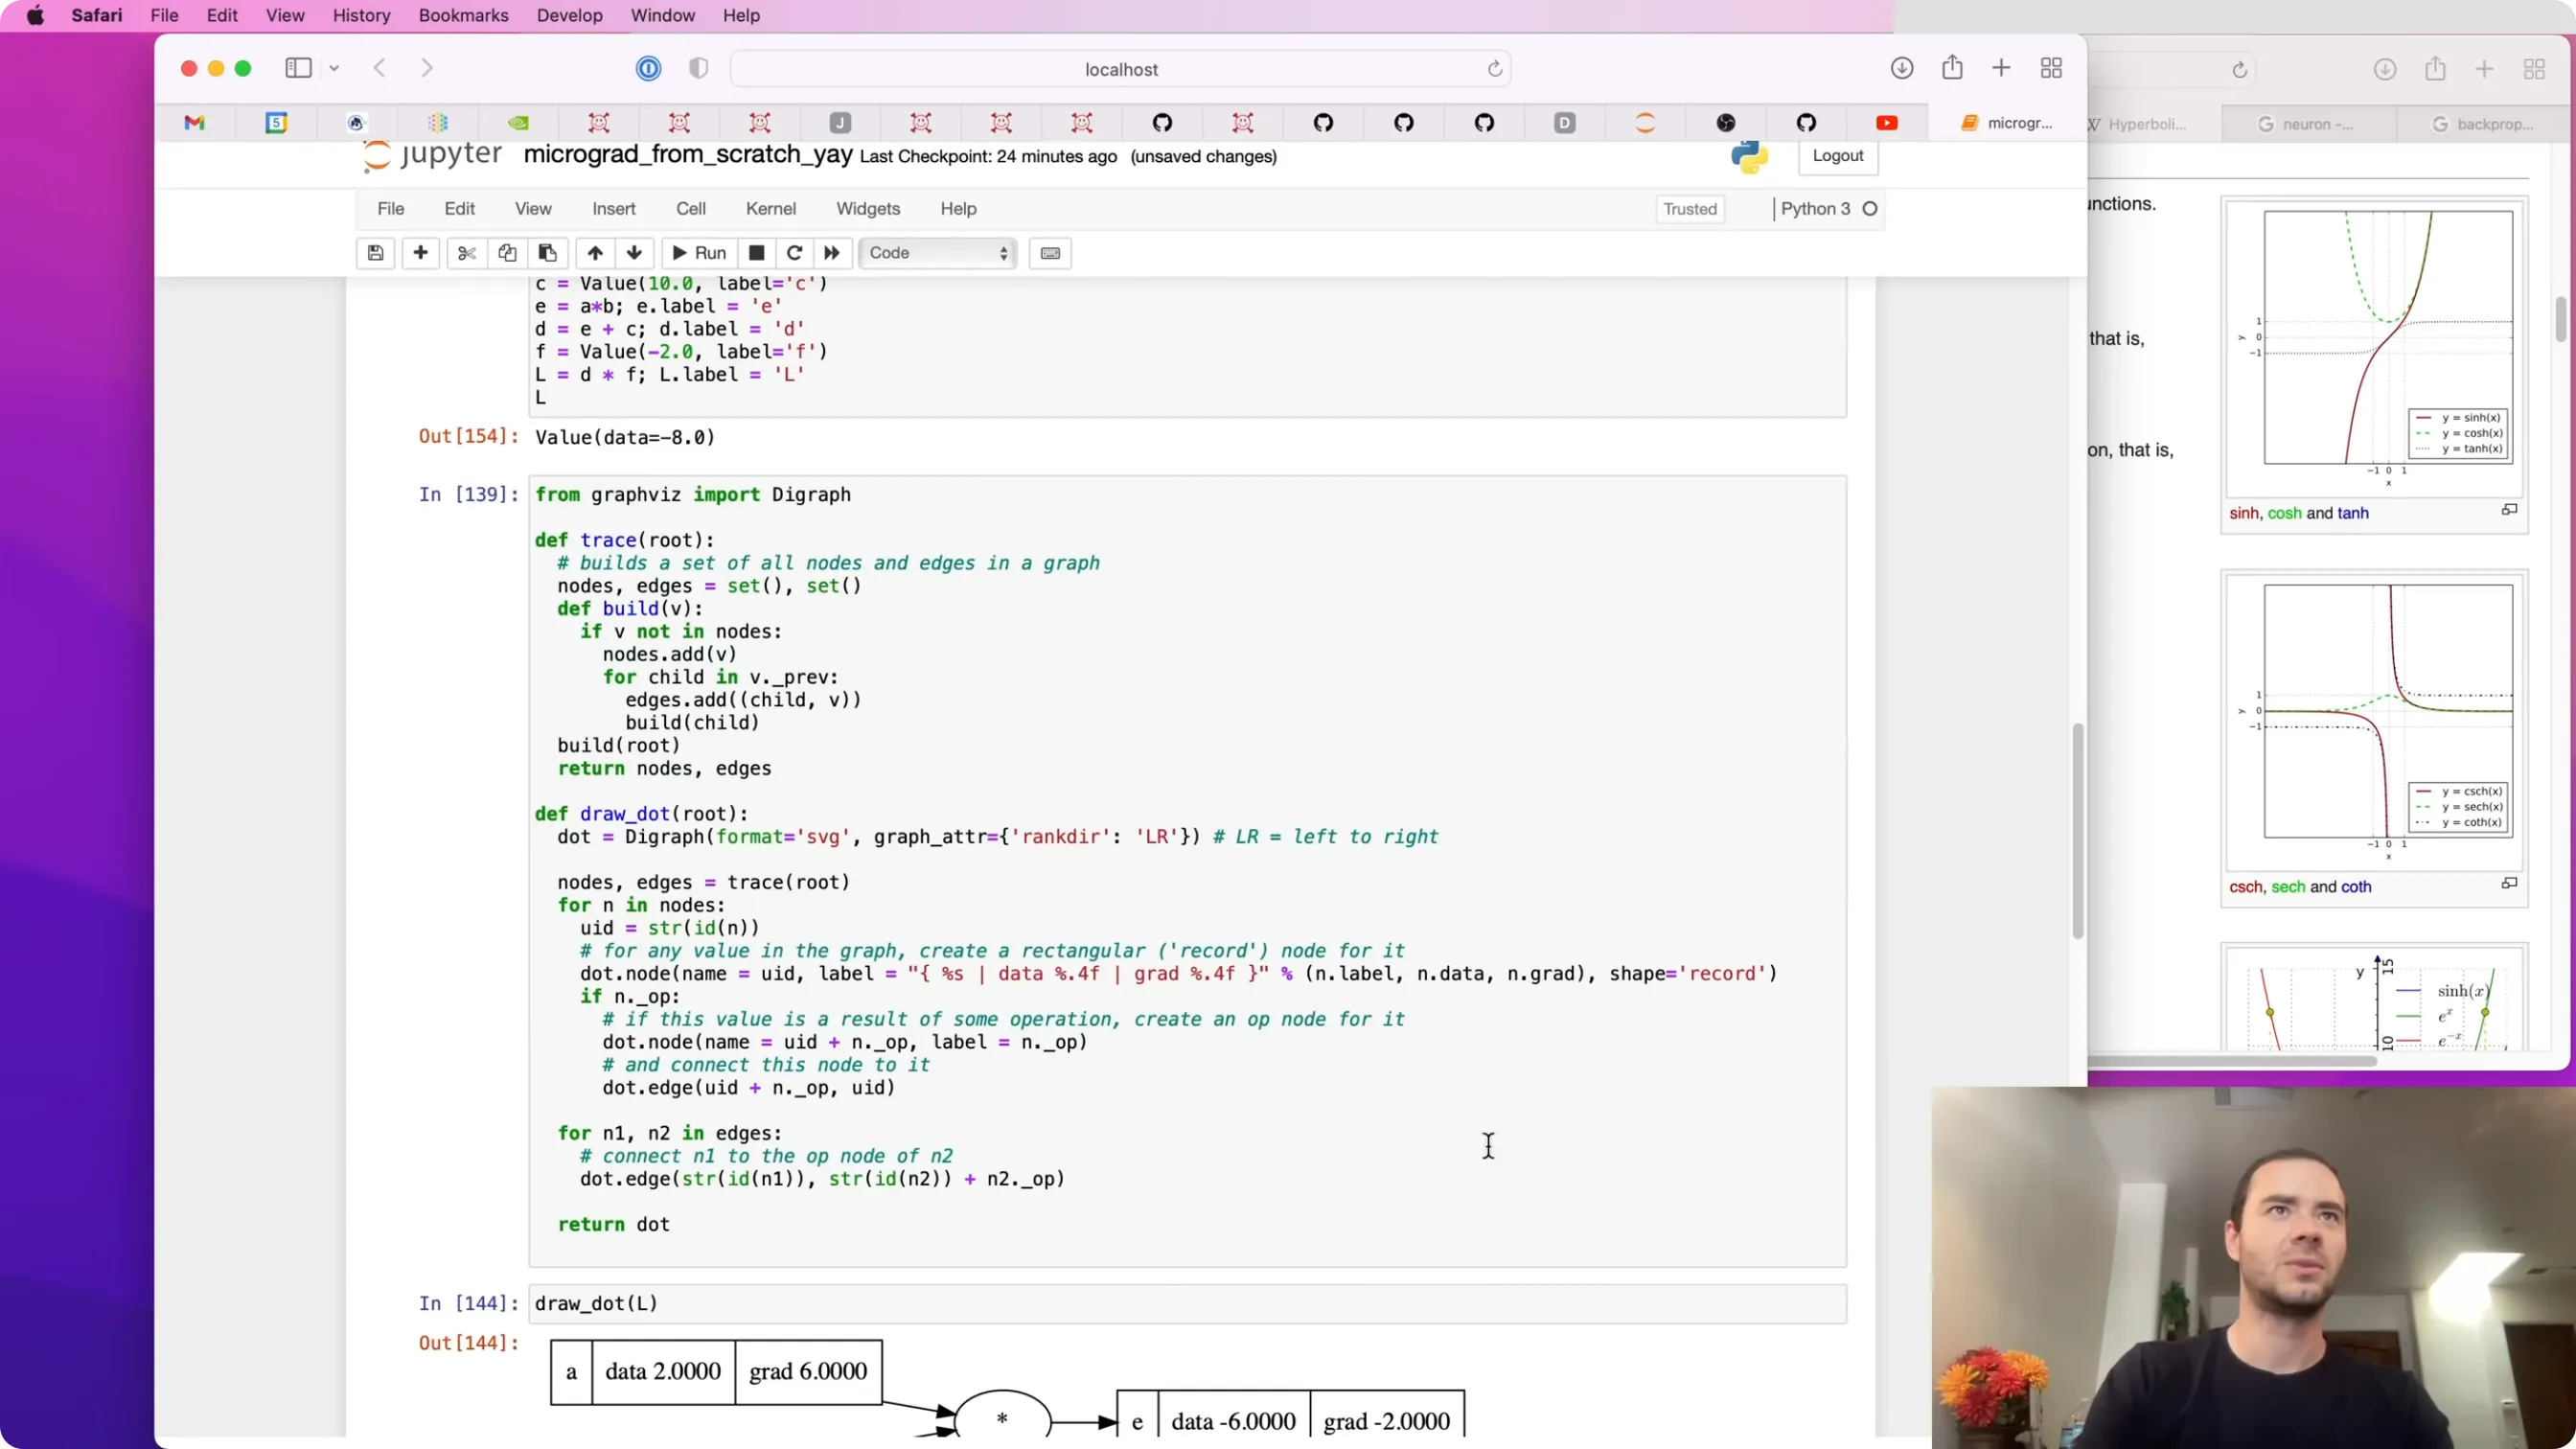2576x1449 pixels.
Task: Expand sidebar options chevron next to sidebar icon
Action: coord(334,68)
